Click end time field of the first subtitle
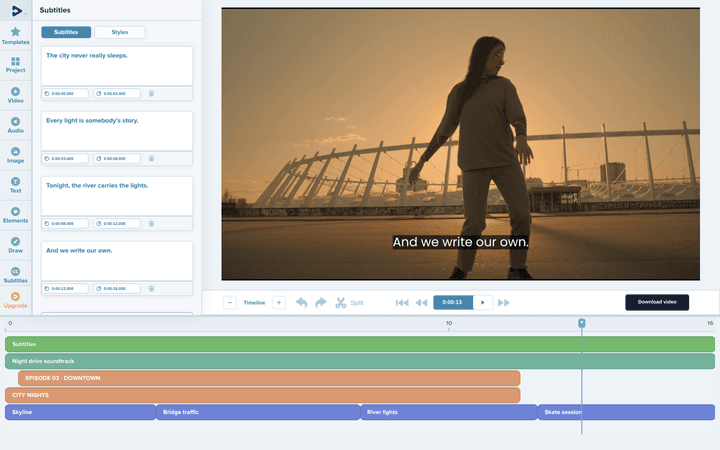Image resolution: width=720 pixels, height=450 pixels. pyautogui.click(x=117, y=94)
